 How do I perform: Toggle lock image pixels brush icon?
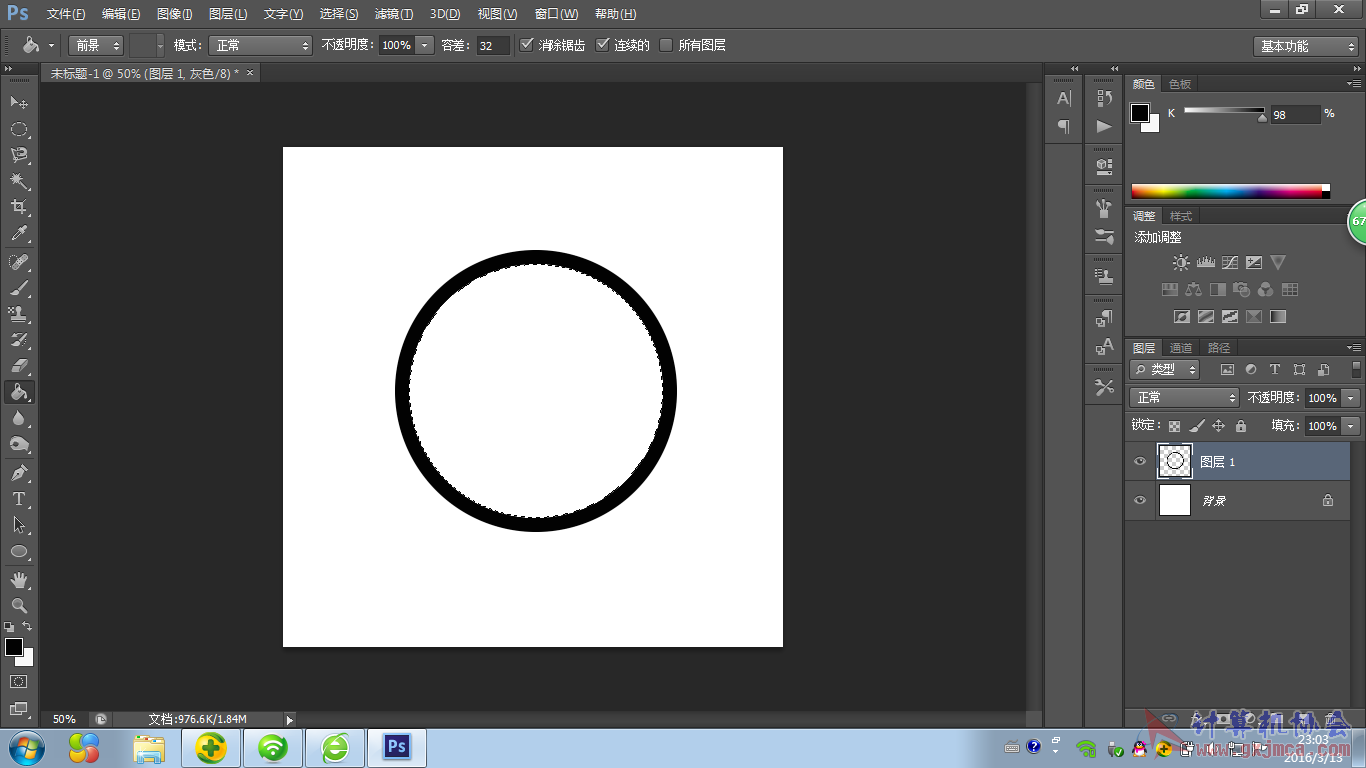(x=1197, y=426)
